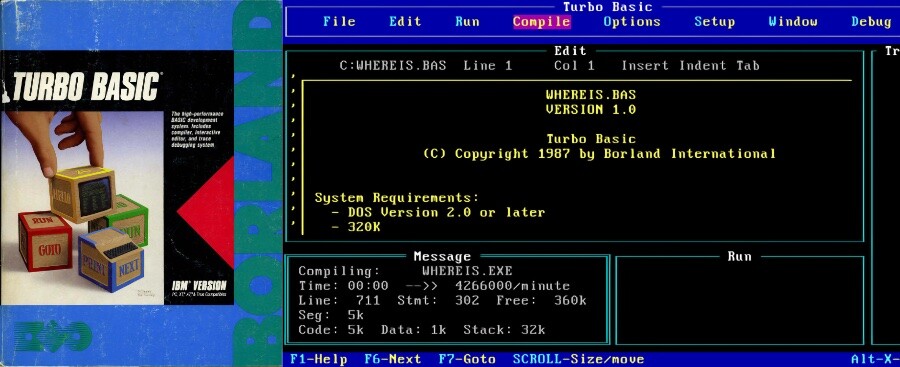Click the Line 1 indicator in the editor
Viewport: 900px width, 367px height.
(487, 65)
